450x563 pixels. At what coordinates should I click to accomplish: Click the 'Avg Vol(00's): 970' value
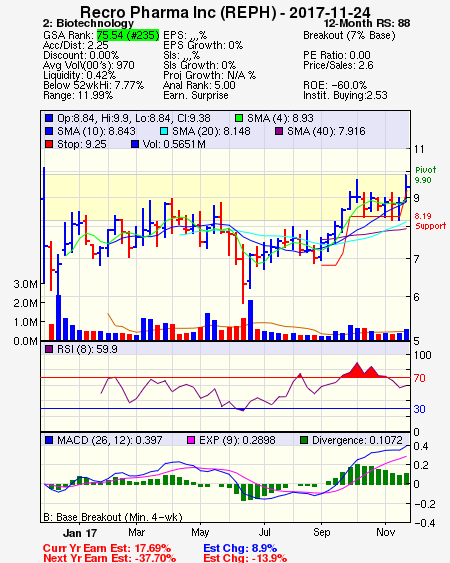(89, 65)
